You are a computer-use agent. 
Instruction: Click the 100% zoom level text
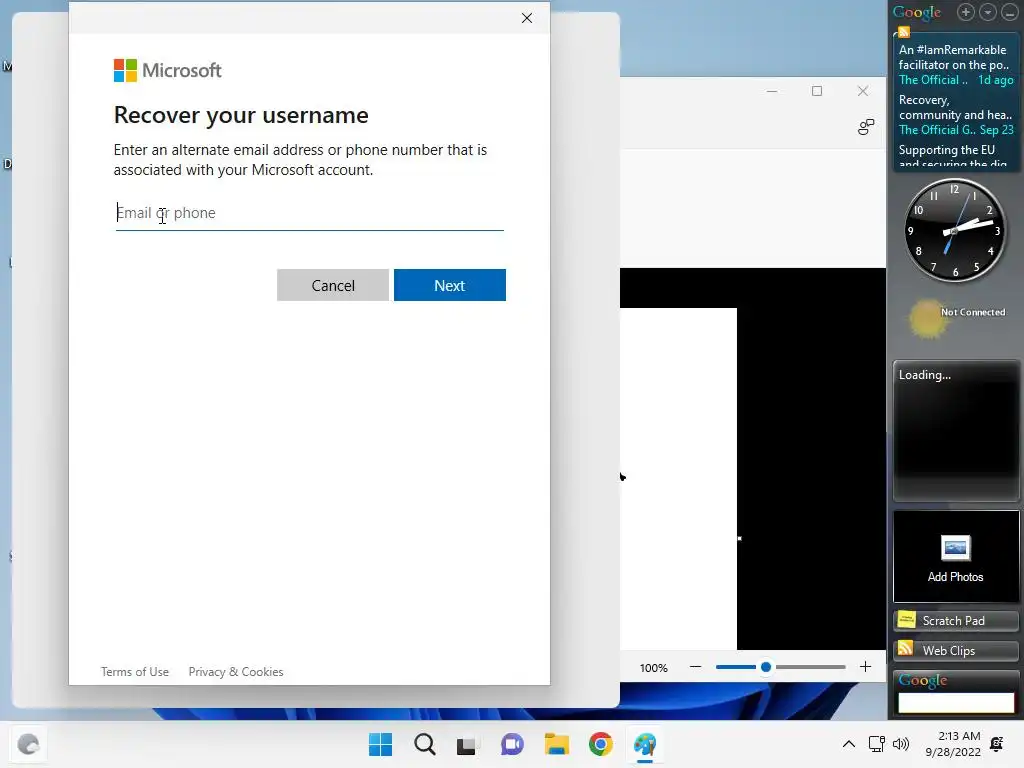654,667
